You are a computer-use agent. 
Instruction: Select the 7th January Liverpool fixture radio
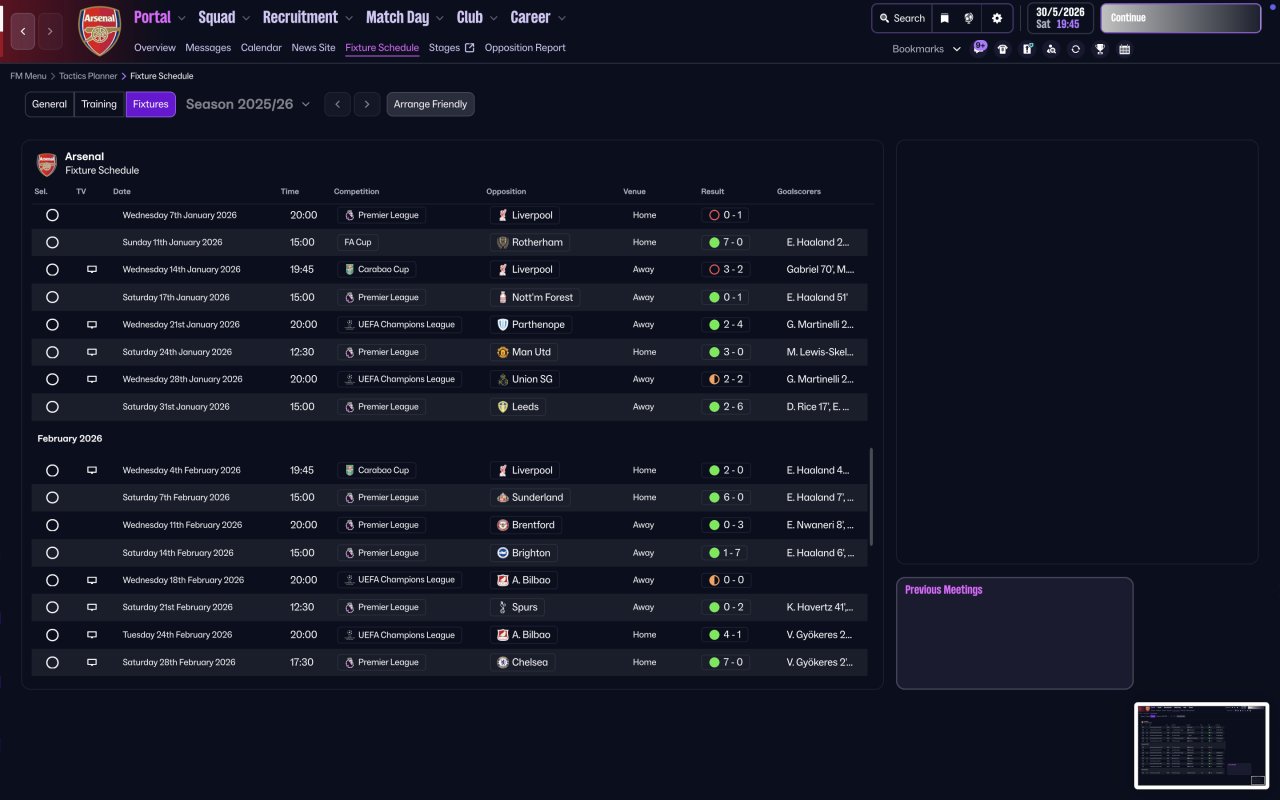click(x=52, y=215)
